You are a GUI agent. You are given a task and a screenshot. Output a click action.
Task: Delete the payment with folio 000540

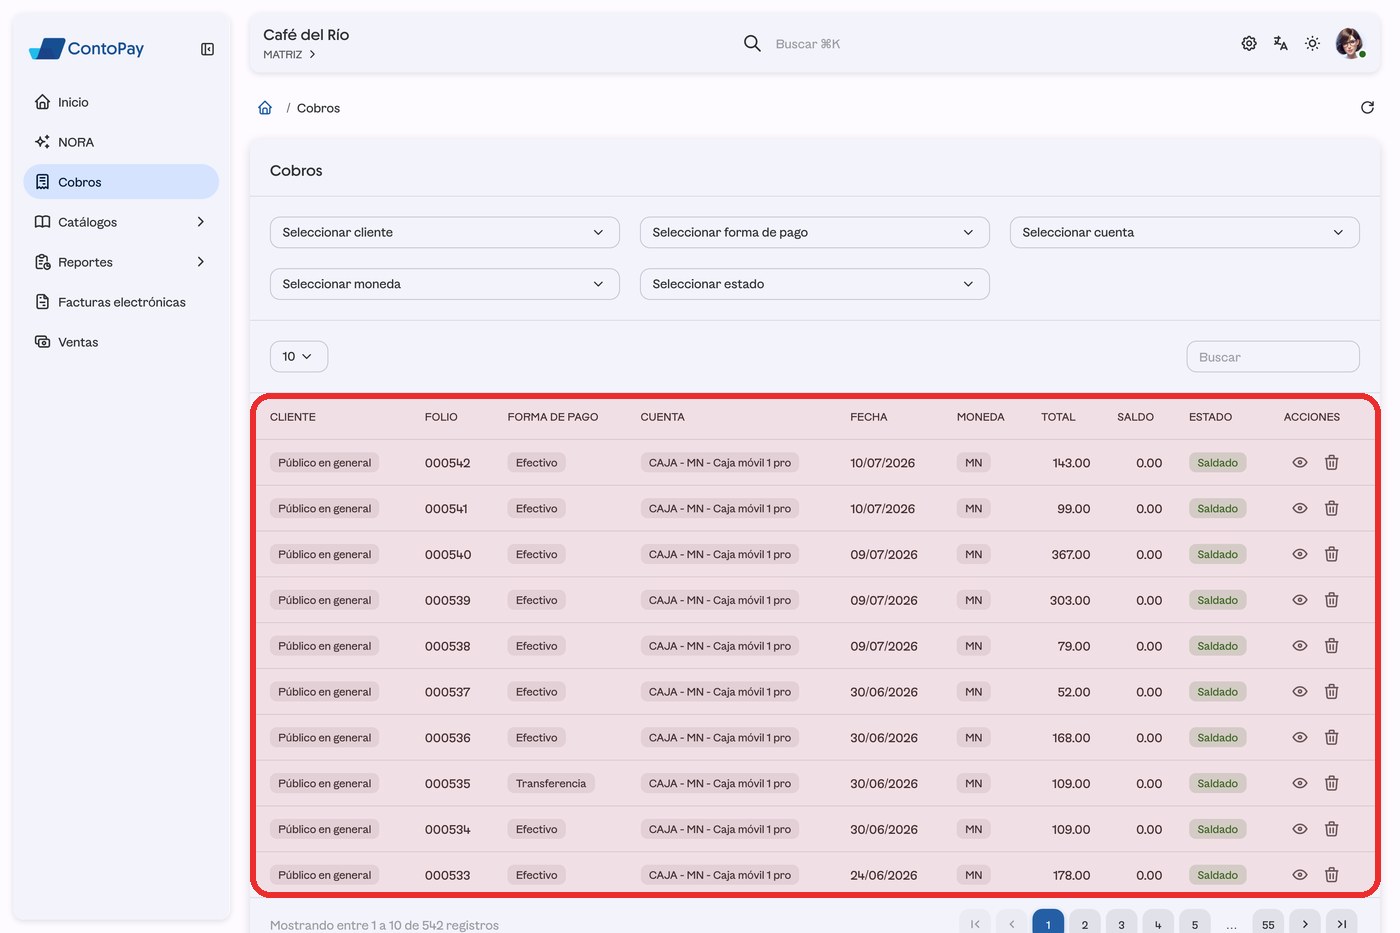coord(1332,555)
